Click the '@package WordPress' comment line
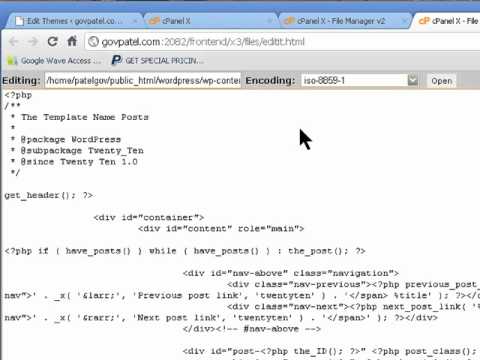 (65, 139)
